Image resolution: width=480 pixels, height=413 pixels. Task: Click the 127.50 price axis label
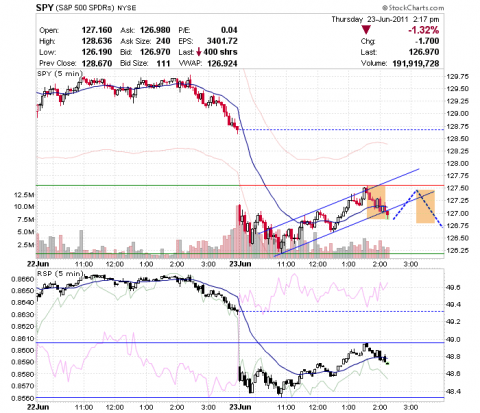pos(457,188)
